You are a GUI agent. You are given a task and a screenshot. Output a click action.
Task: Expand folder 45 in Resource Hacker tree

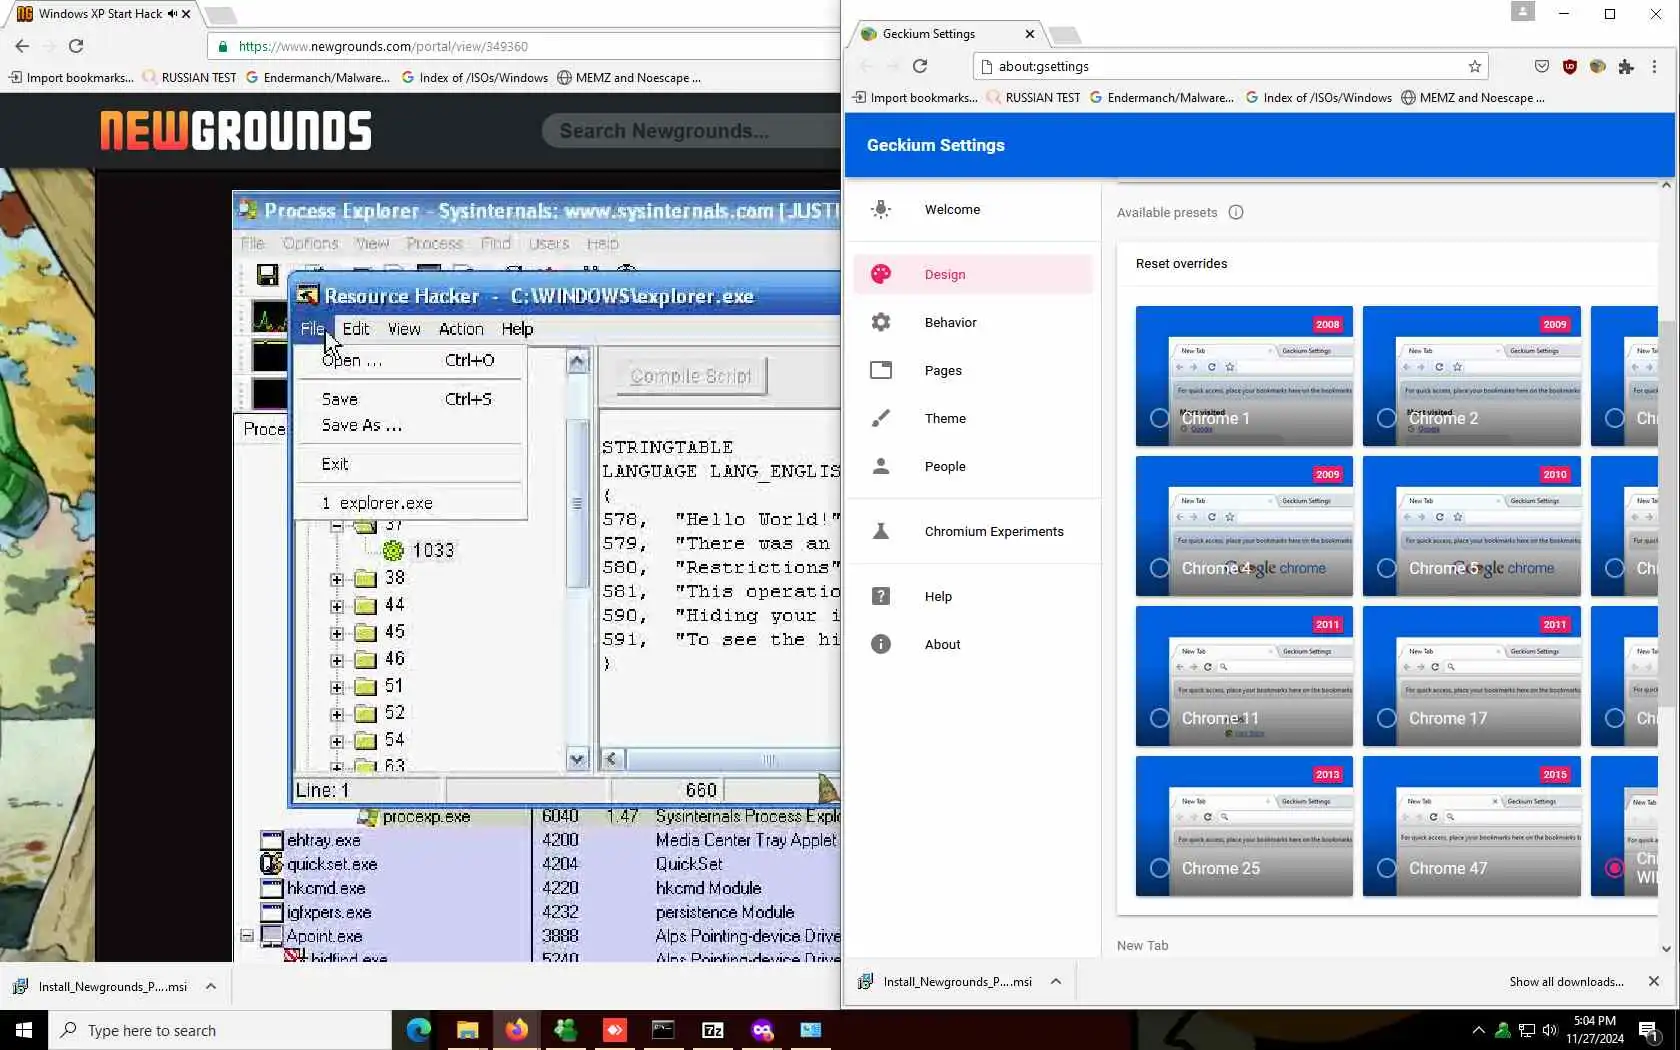click(337, 633)
